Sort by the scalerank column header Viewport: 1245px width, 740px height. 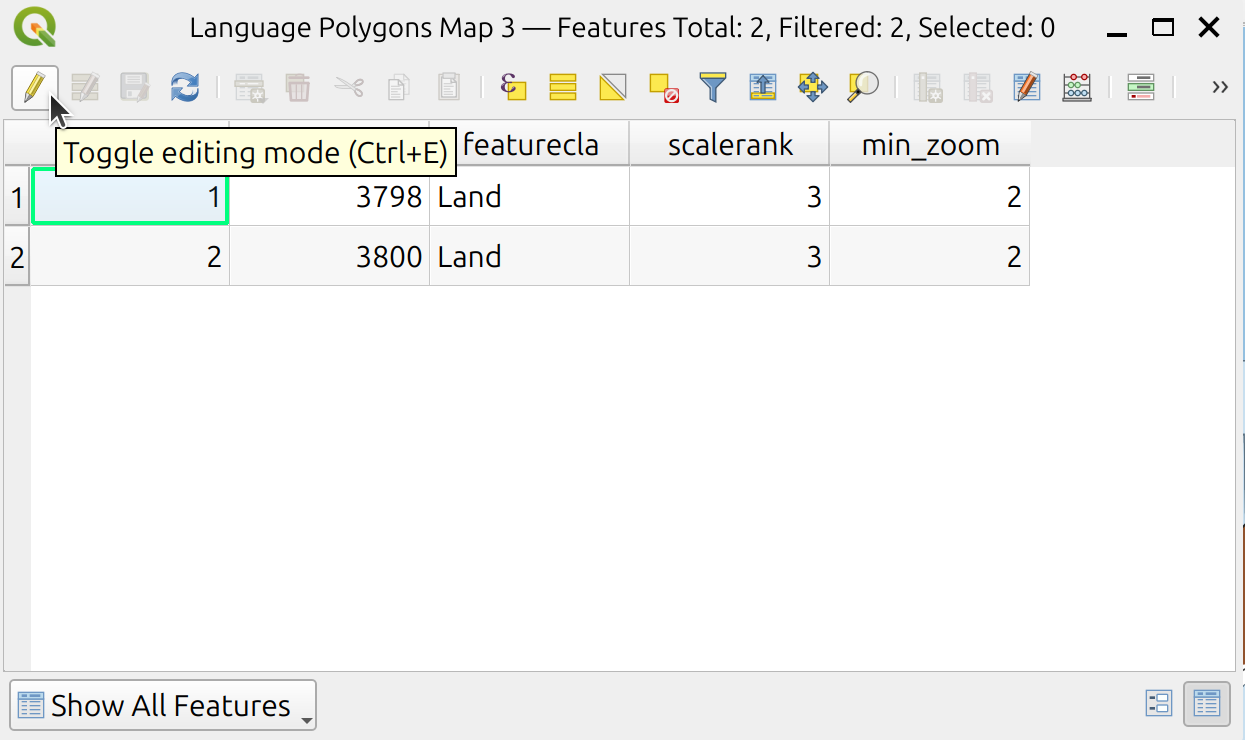click(x=728, y=144)
